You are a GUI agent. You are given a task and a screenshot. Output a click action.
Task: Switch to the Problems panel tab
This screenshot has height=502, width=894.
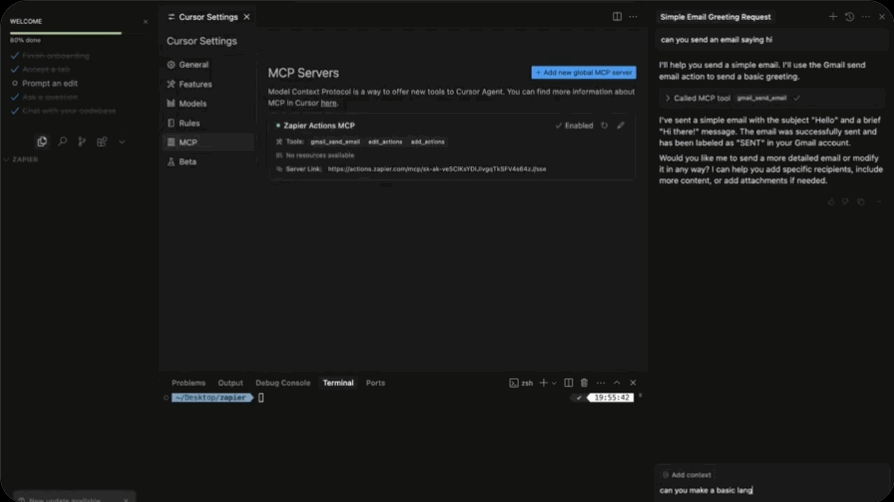pos(188,383)
